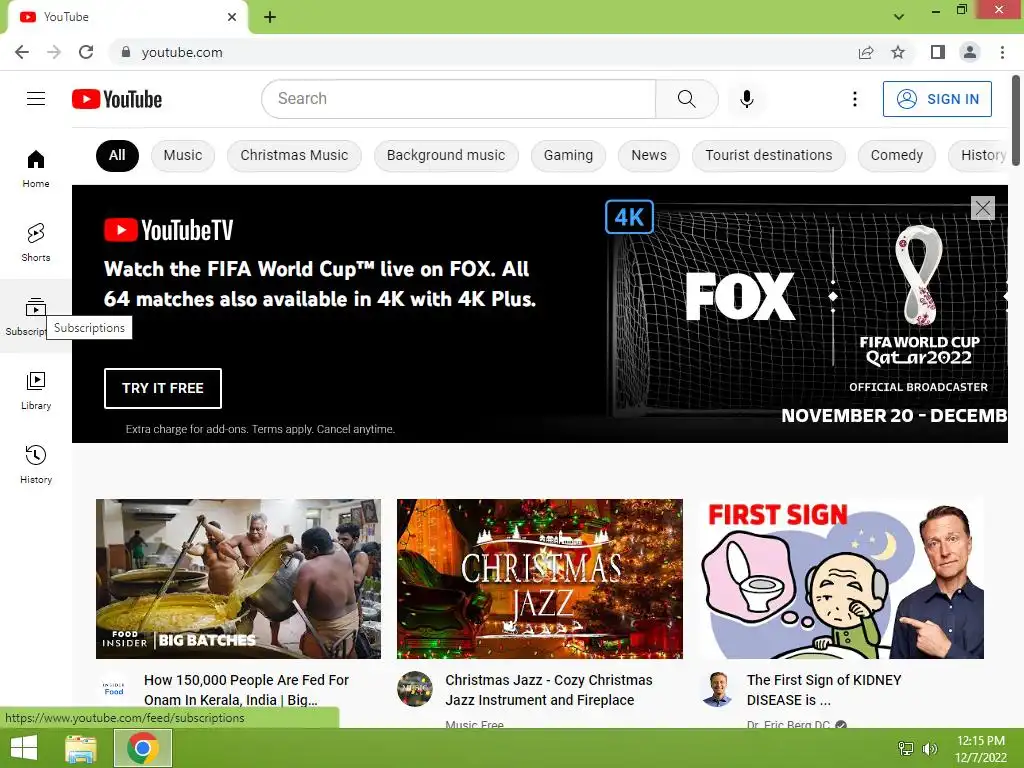Screen dimensions: 1024x768
Task: Click the address bar URL
Action: [x=182, y=52]
